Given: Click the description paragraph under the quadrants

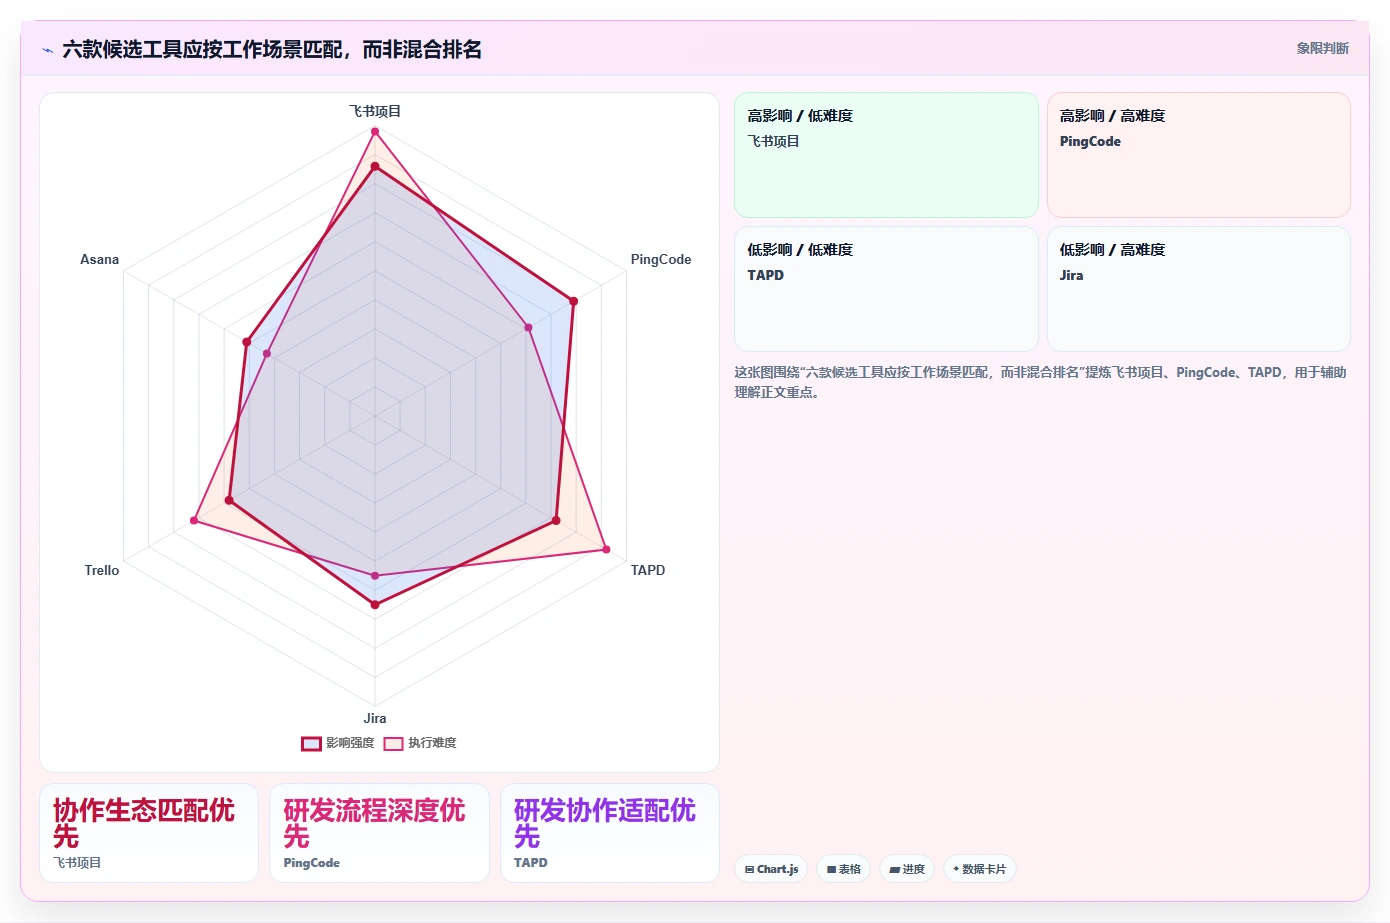Looking at the screenshot, I should tap(1041, 382).
